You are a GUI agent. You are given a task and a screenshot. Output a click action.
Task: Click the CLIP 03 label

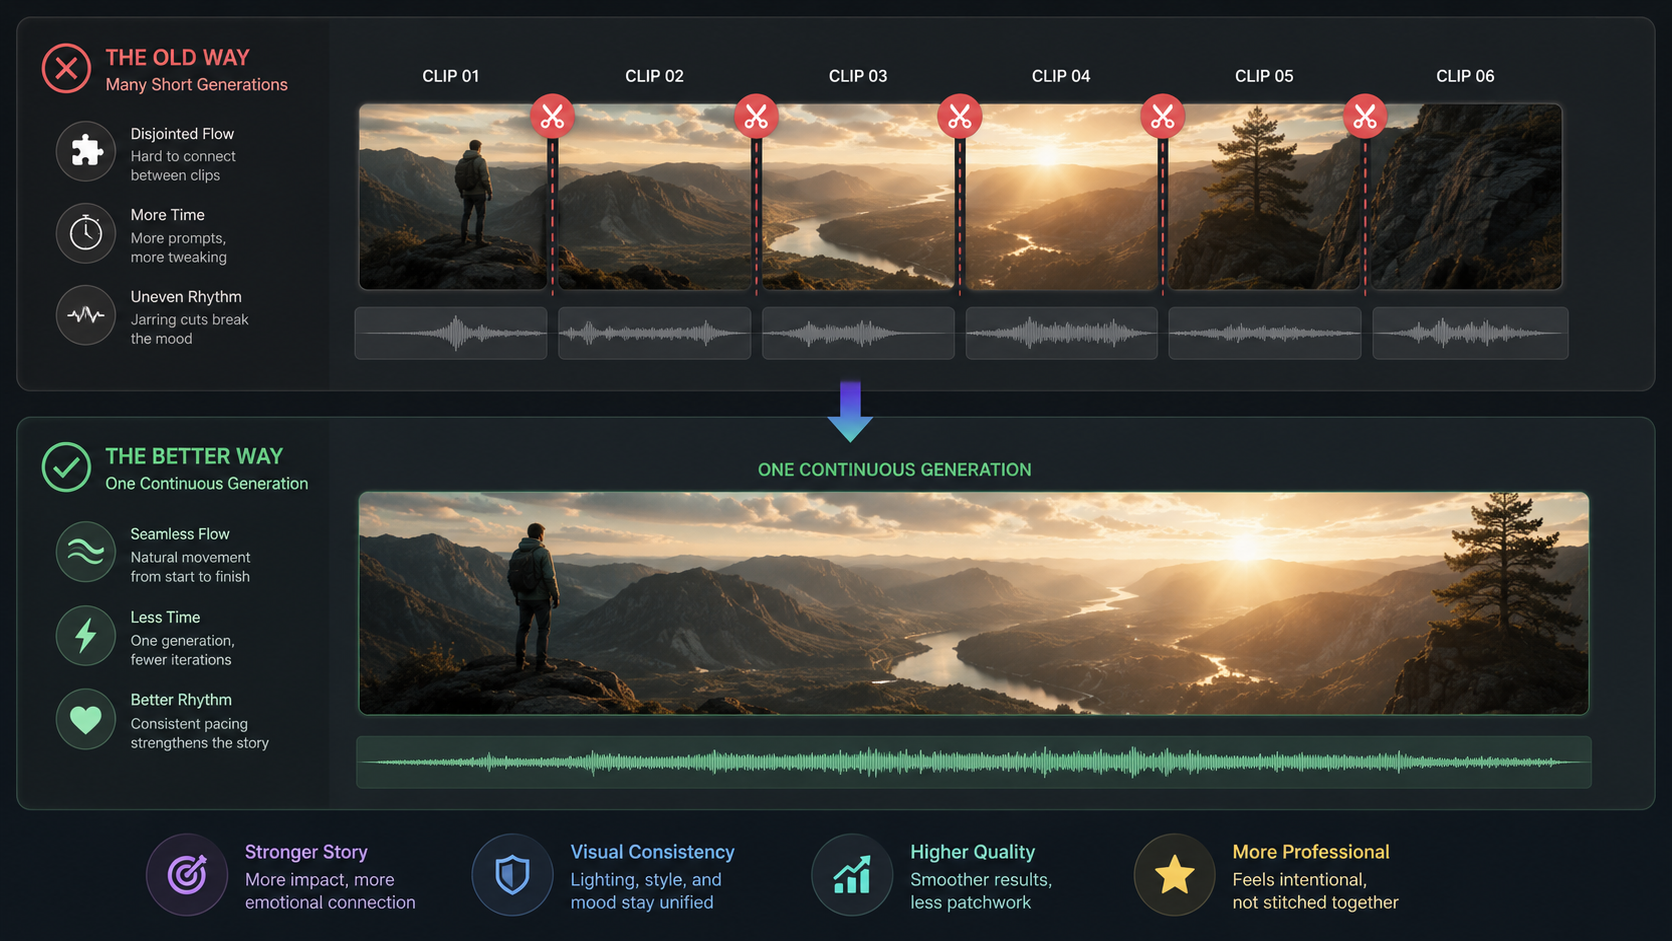(858, 76)
